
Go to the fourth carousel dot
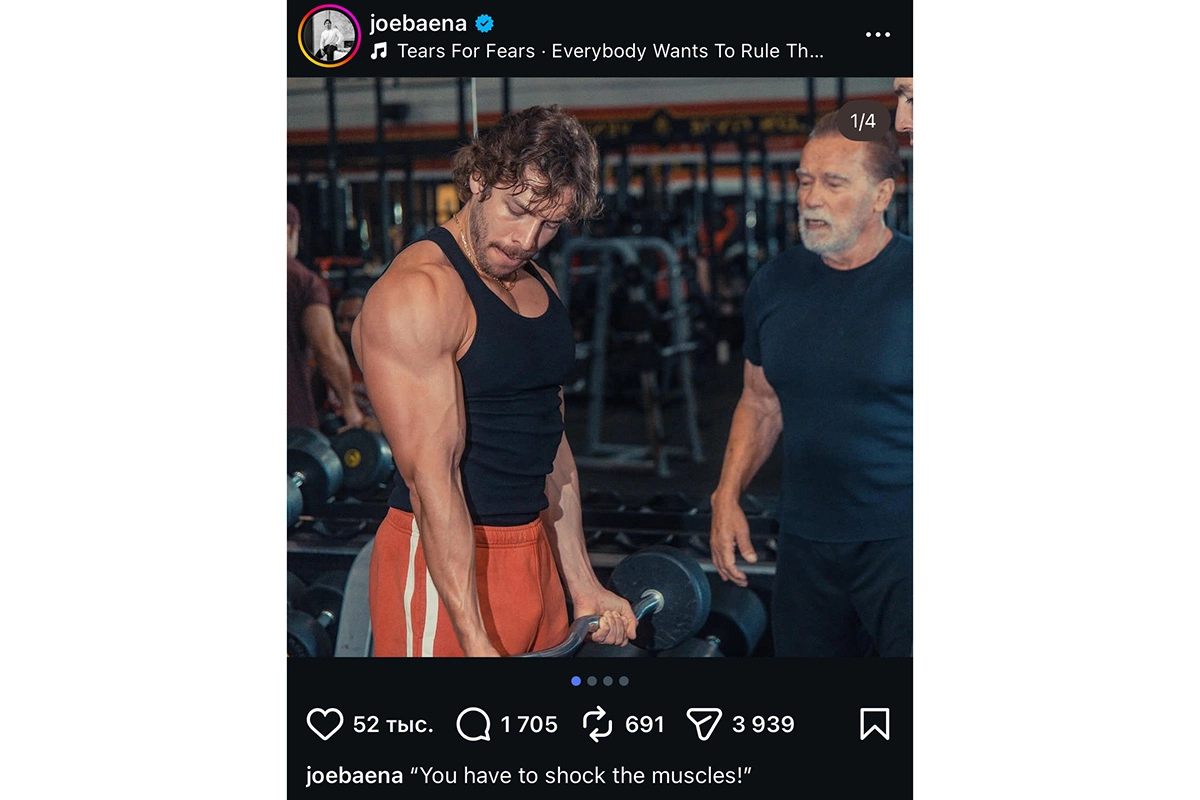(x=624, y=681)
